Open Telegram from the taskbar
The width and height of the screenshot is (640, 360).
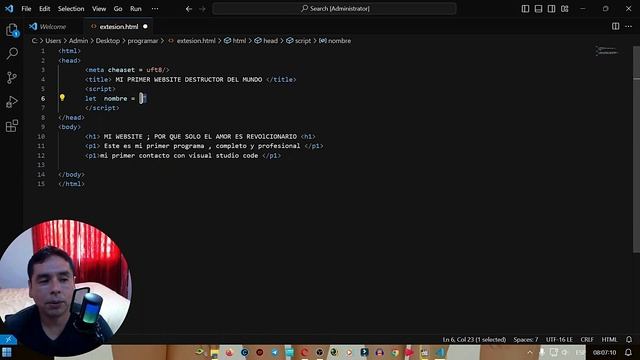click(275, 352)
